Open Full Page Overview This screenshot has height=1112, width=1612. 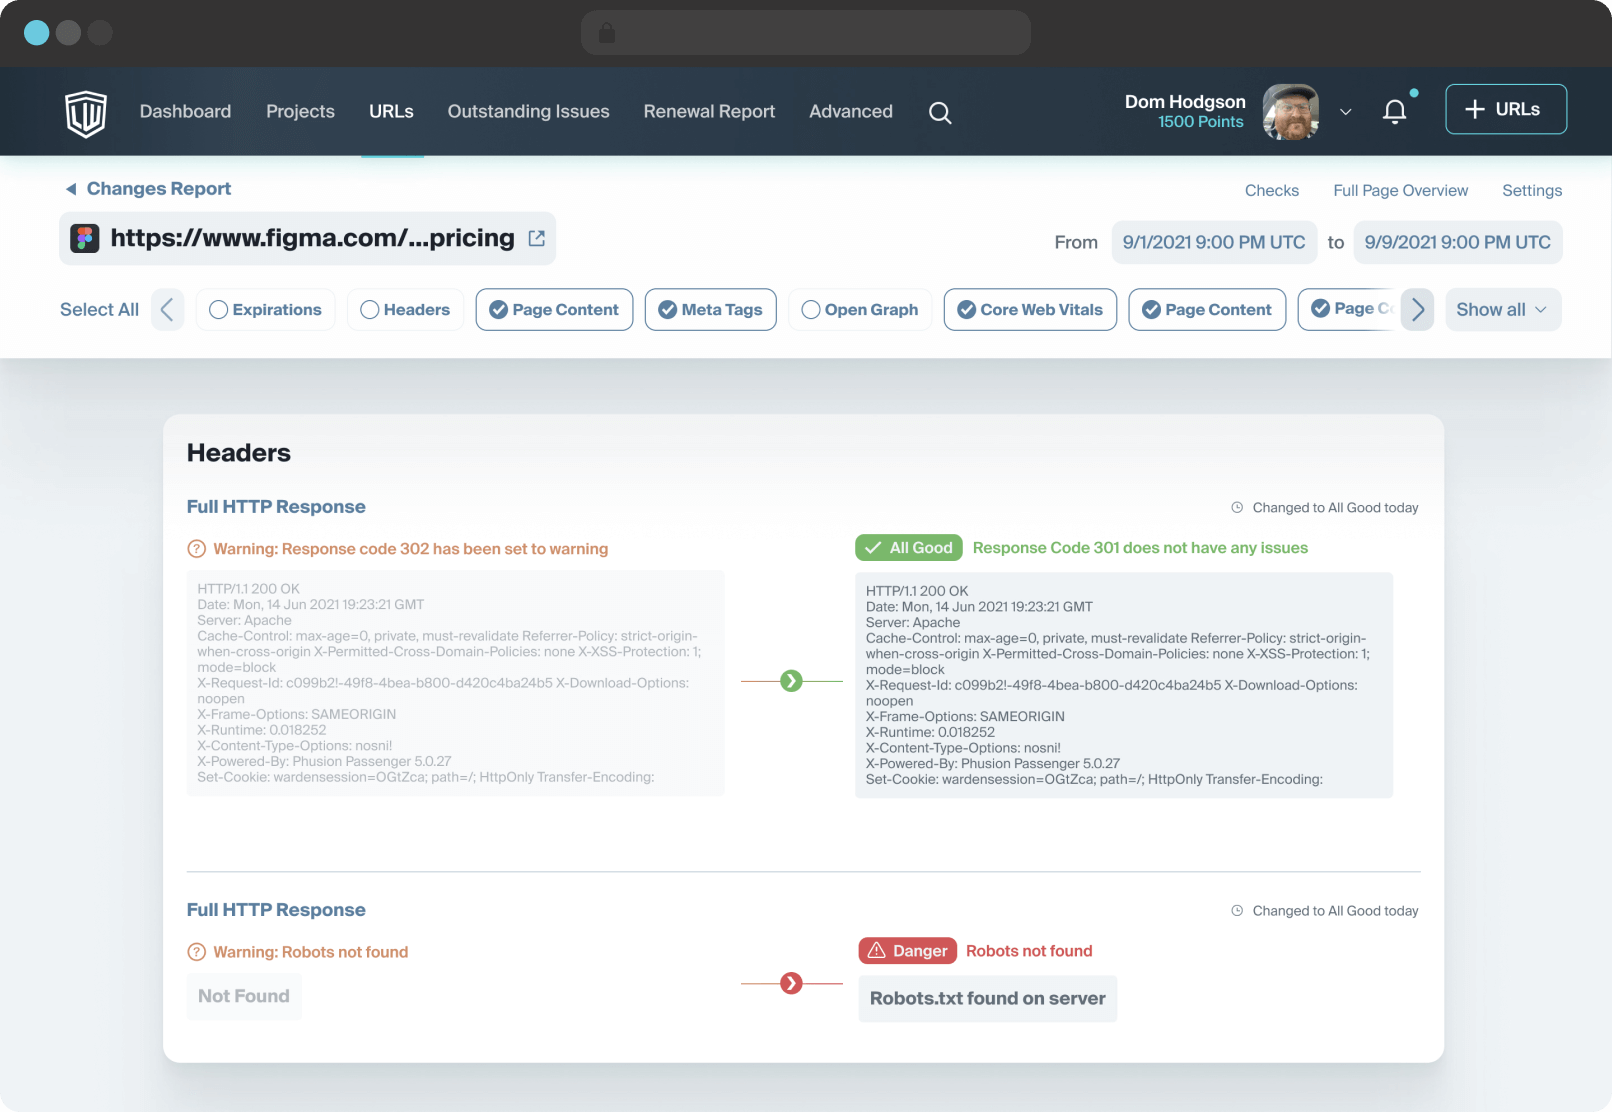(1400, 190)
